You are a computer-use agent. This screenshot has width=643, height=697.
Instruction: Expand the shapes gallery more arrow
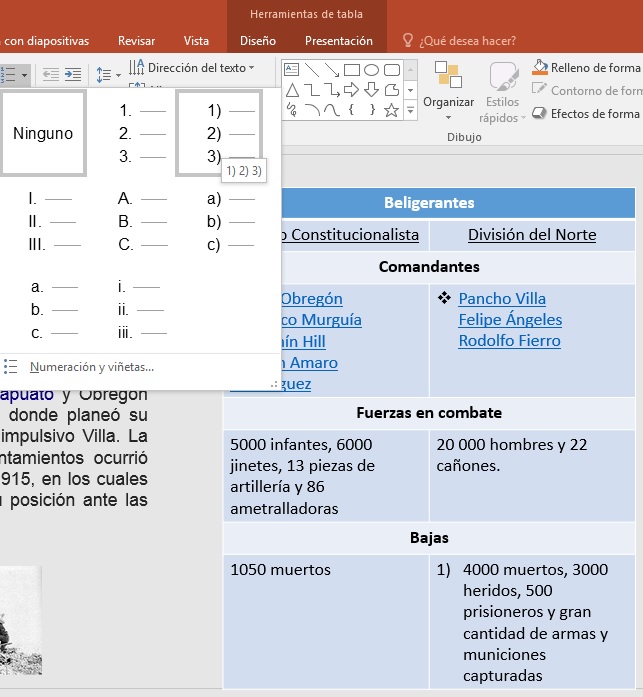click(410, 110)
